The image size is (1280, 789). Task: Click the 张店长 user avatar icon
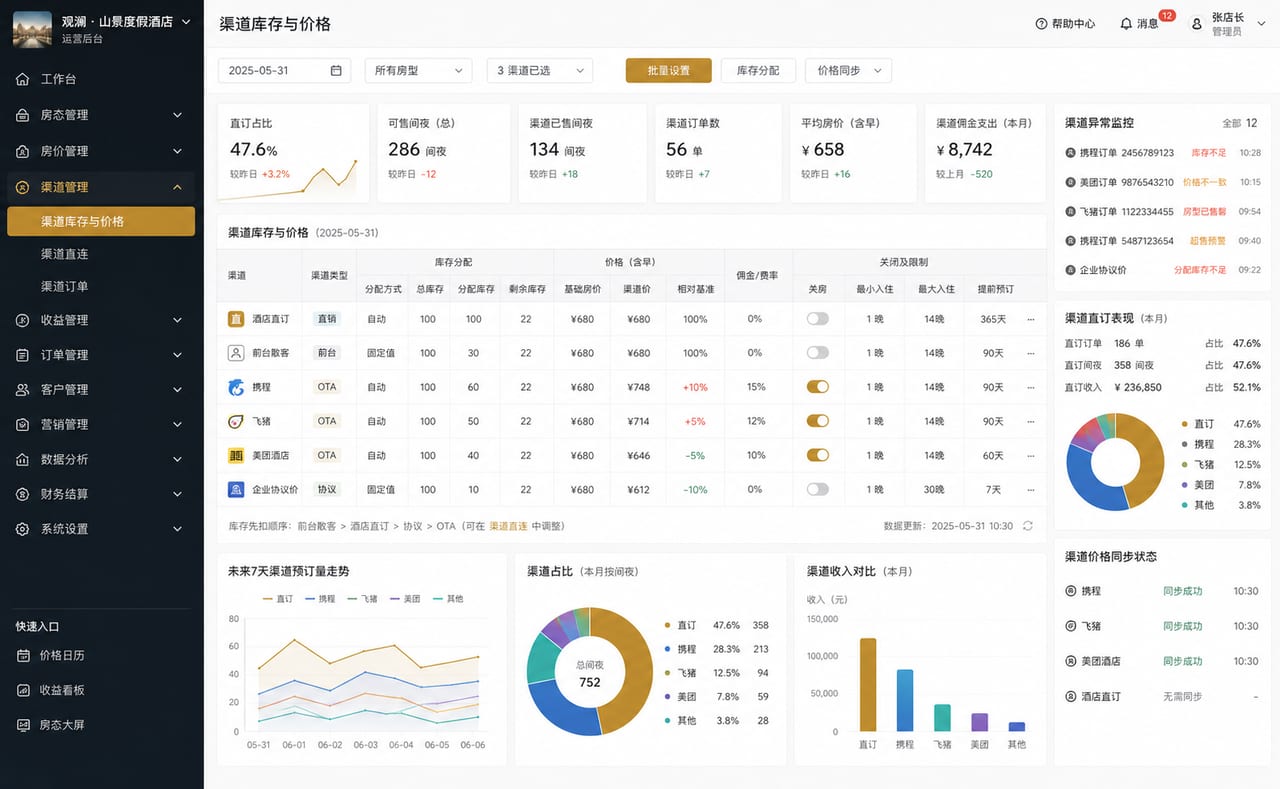1196,24
